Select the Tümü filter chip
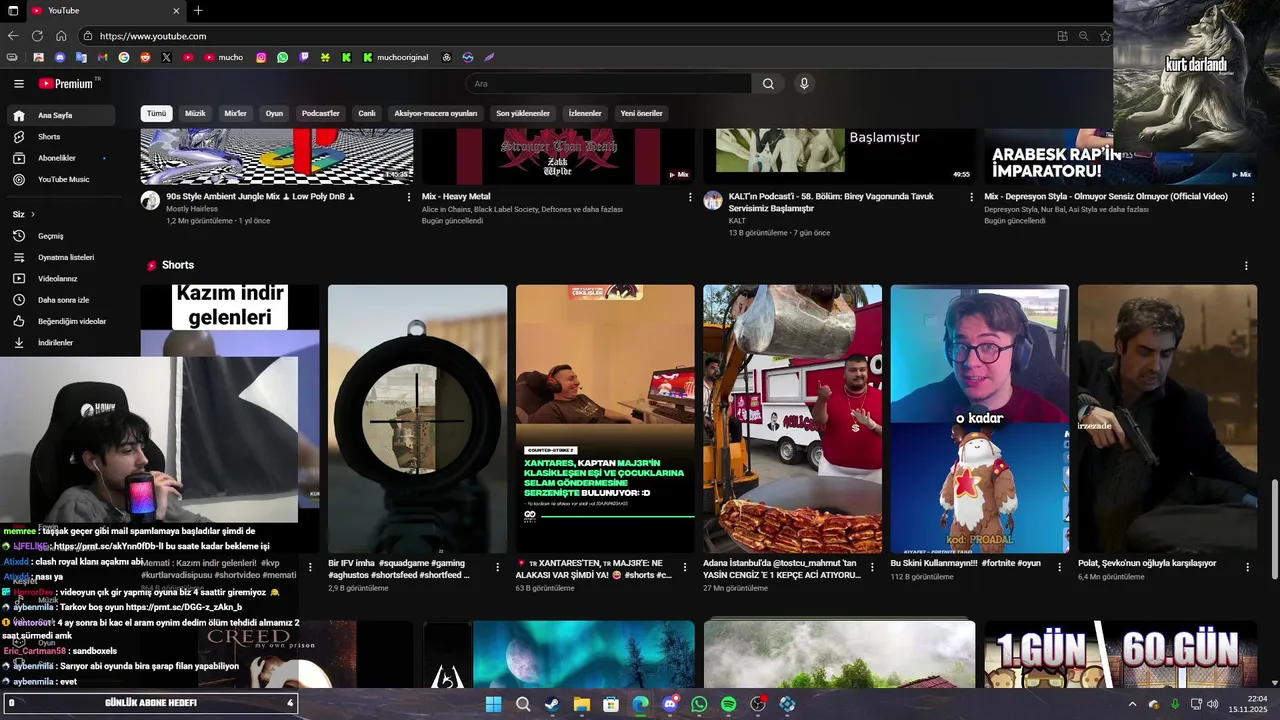 [157, 114]
